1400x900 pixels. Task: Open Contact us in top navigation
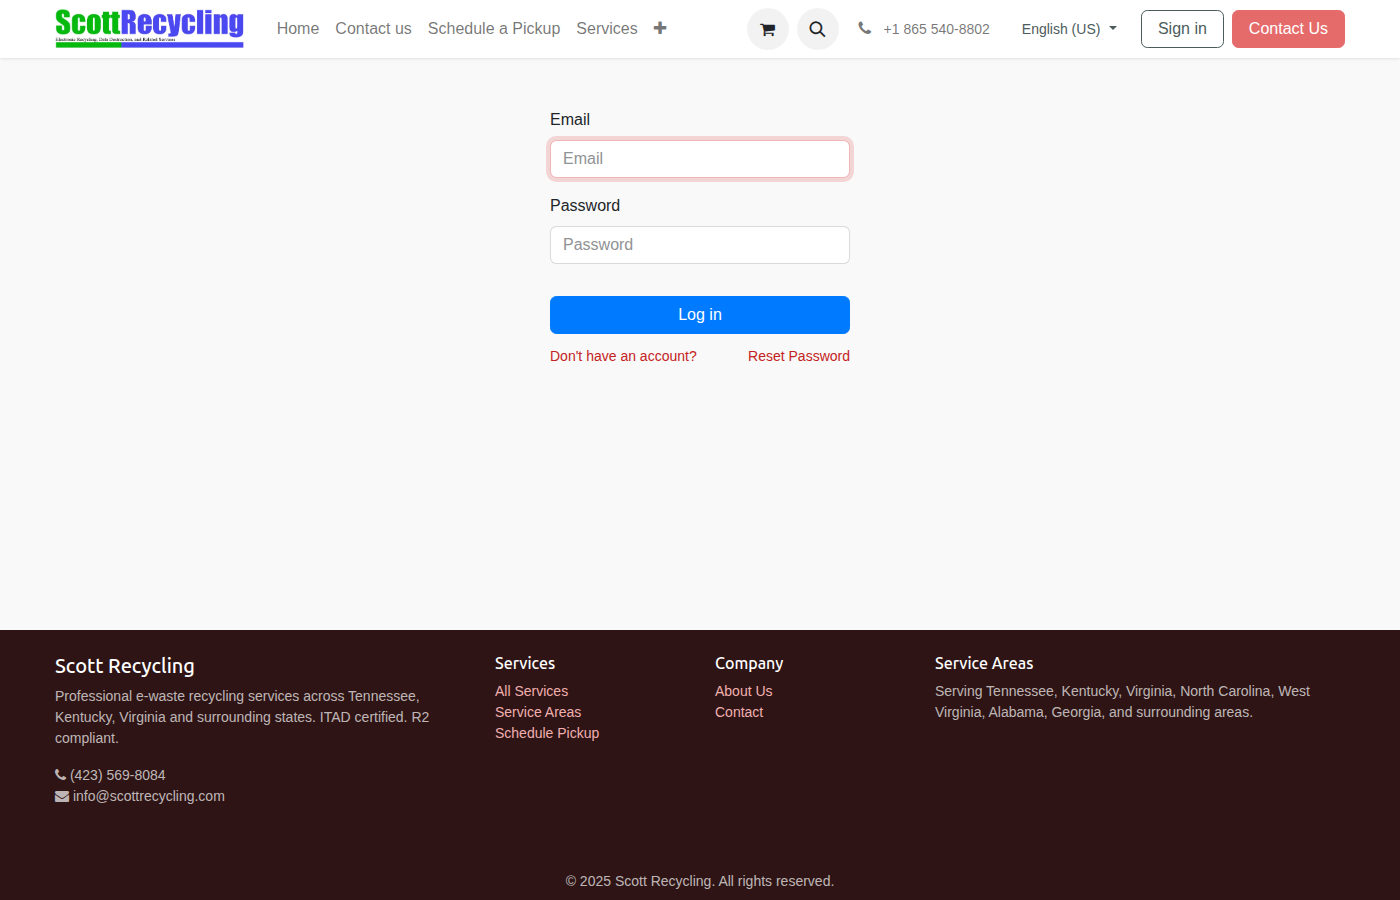tap(373, 28)
